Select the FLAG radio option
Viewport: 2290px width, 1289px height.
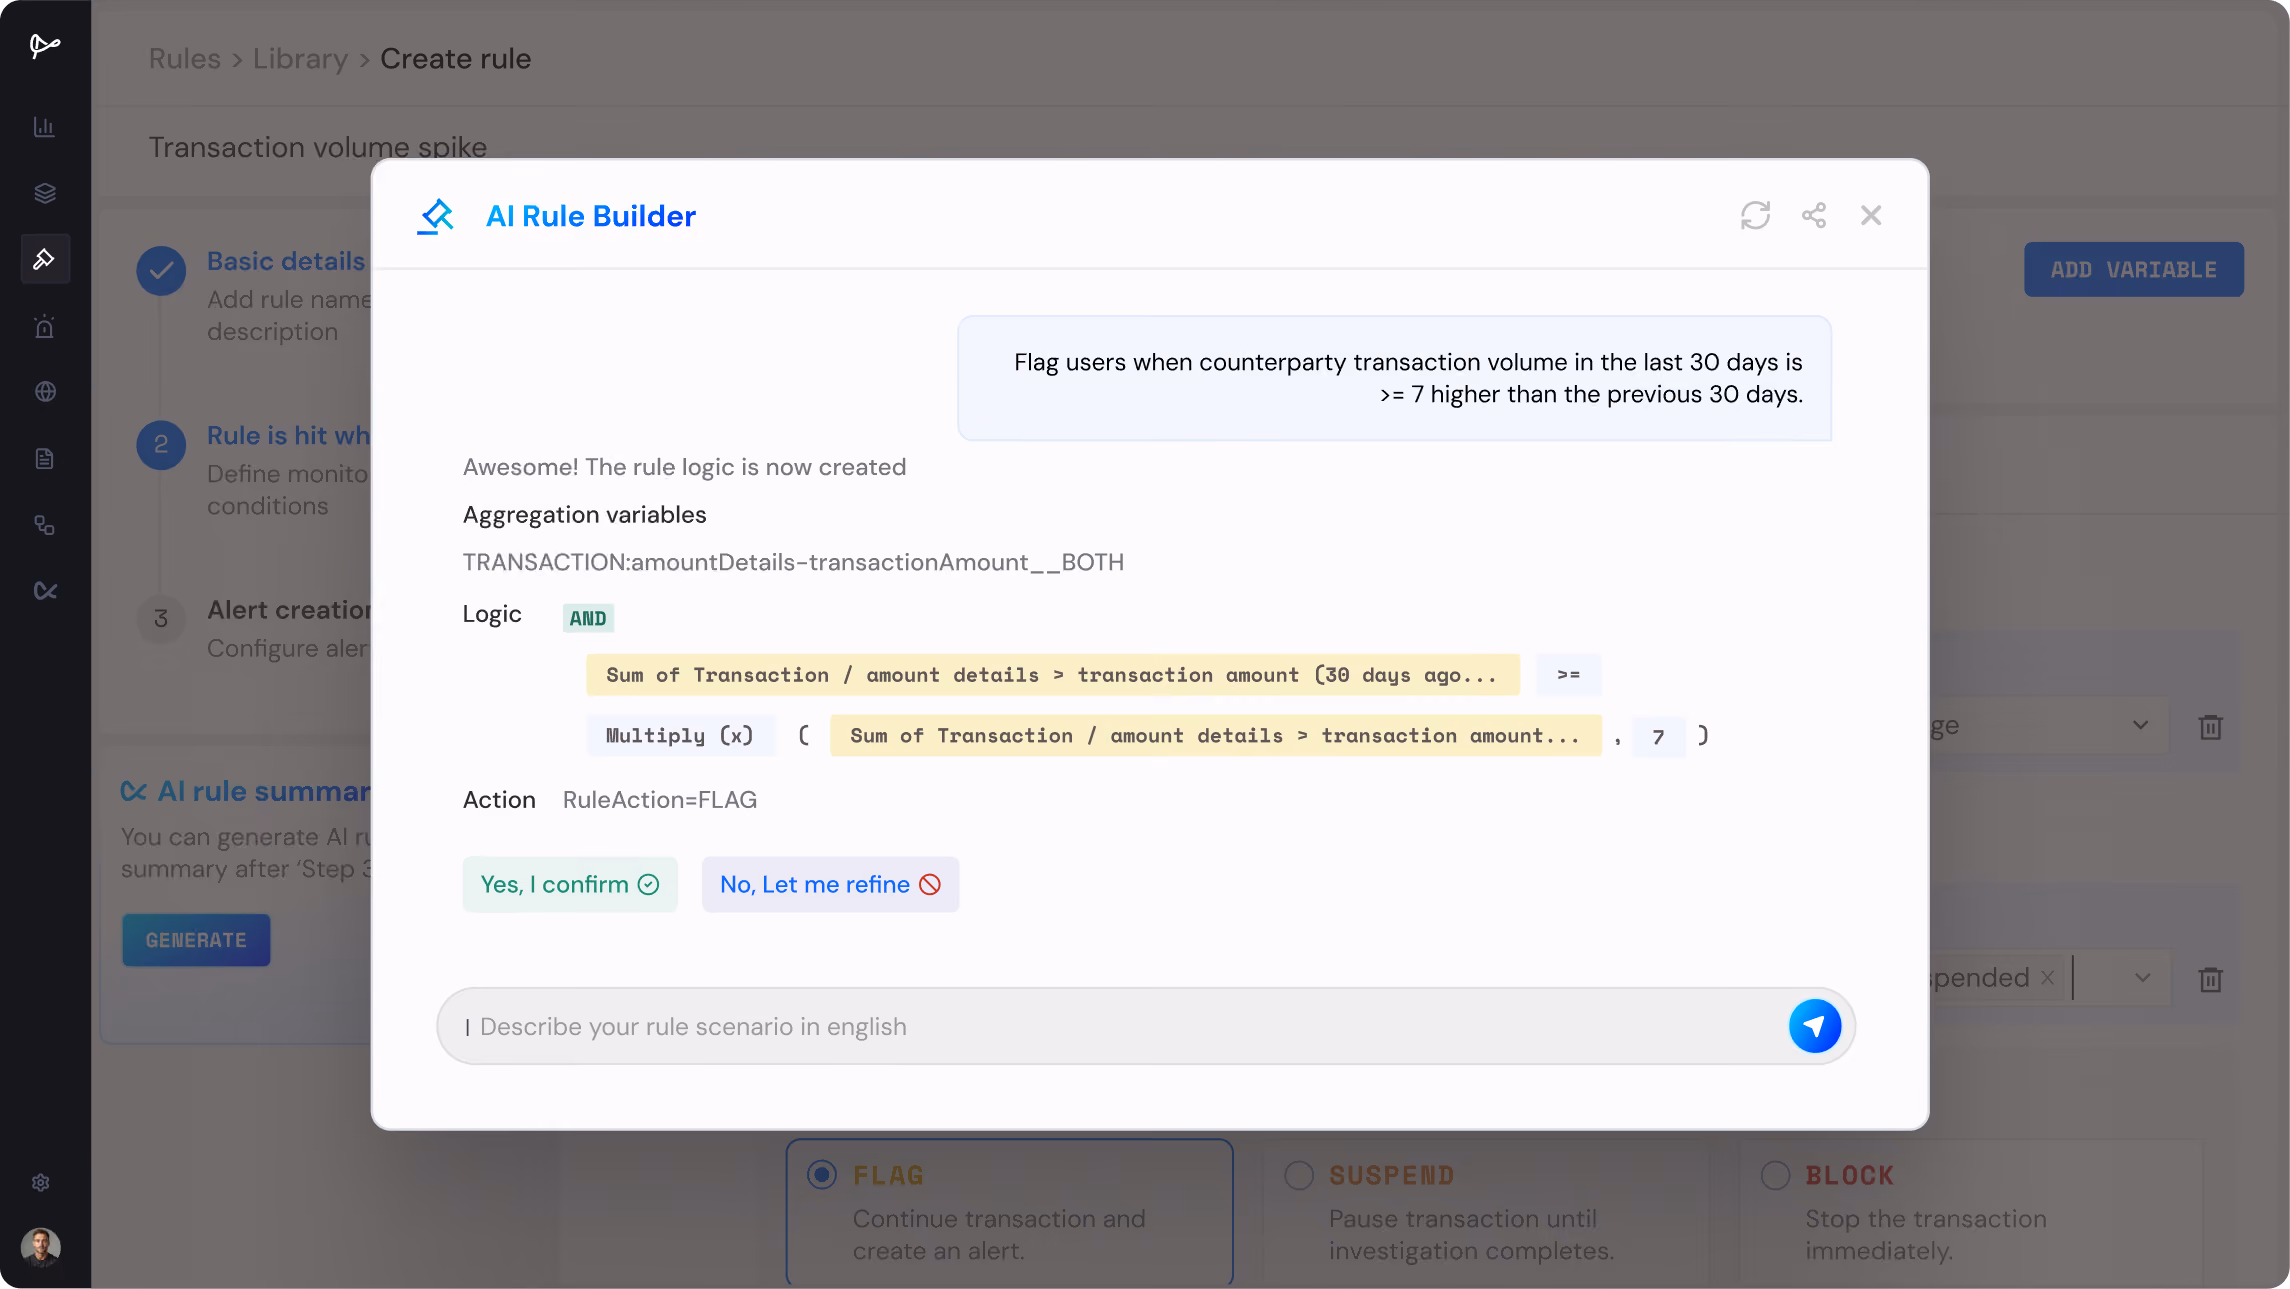[822, 1175]
